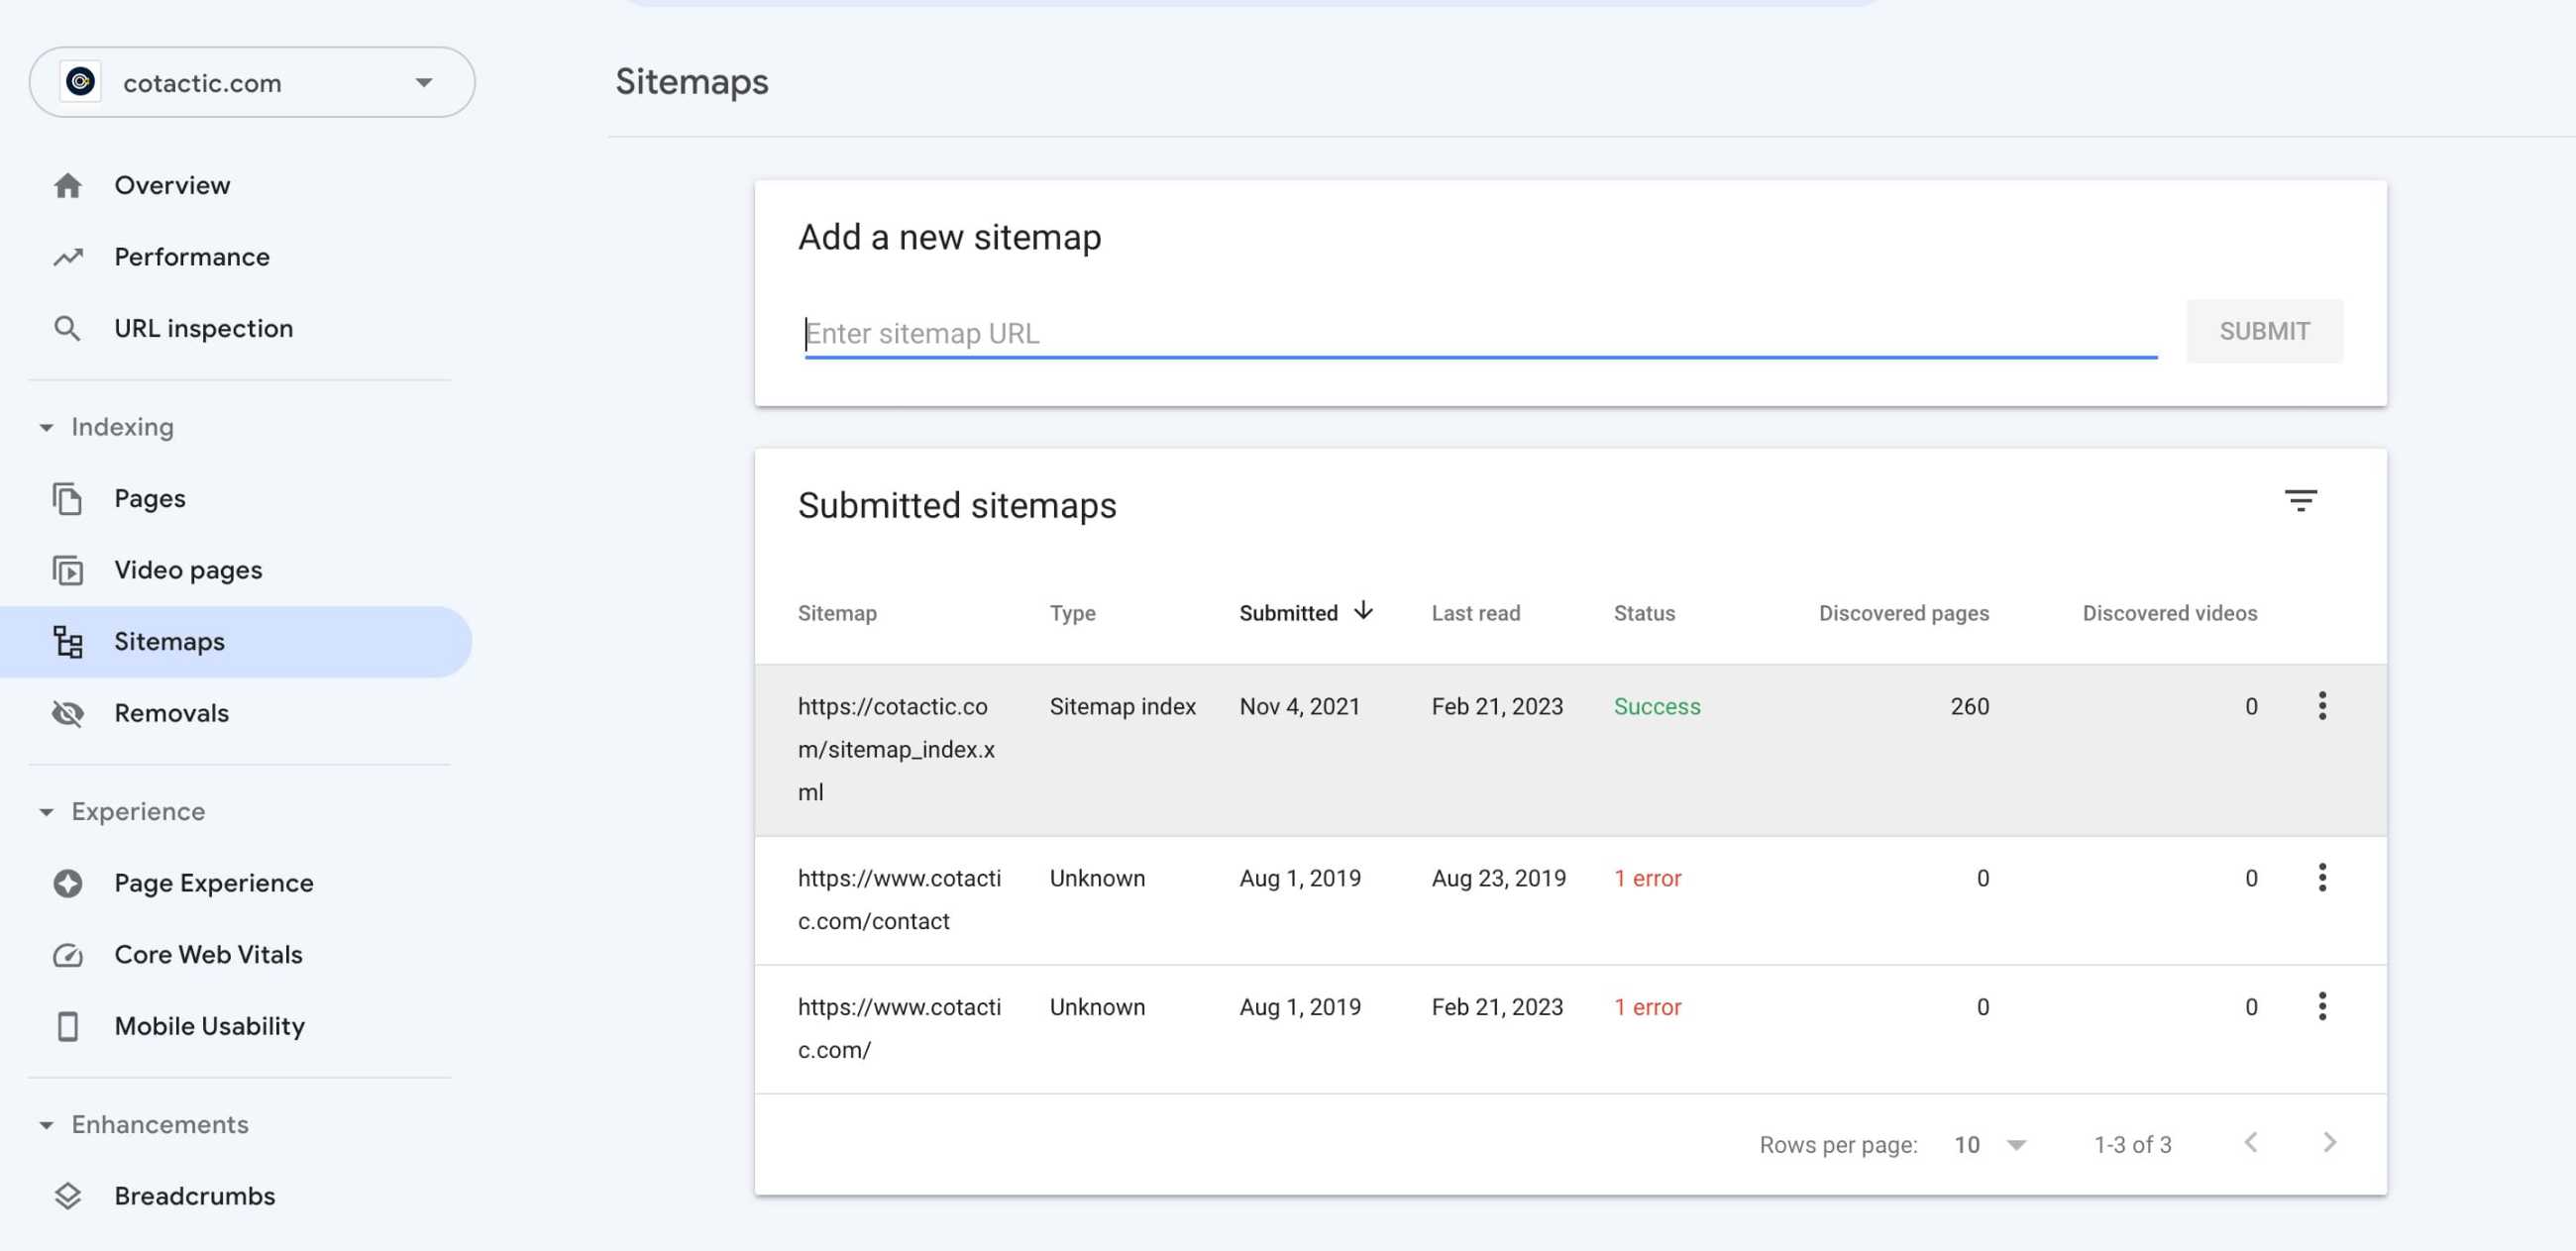
Task: Click the Breadcrumbs layers icon
Action: coord(68,1196)
